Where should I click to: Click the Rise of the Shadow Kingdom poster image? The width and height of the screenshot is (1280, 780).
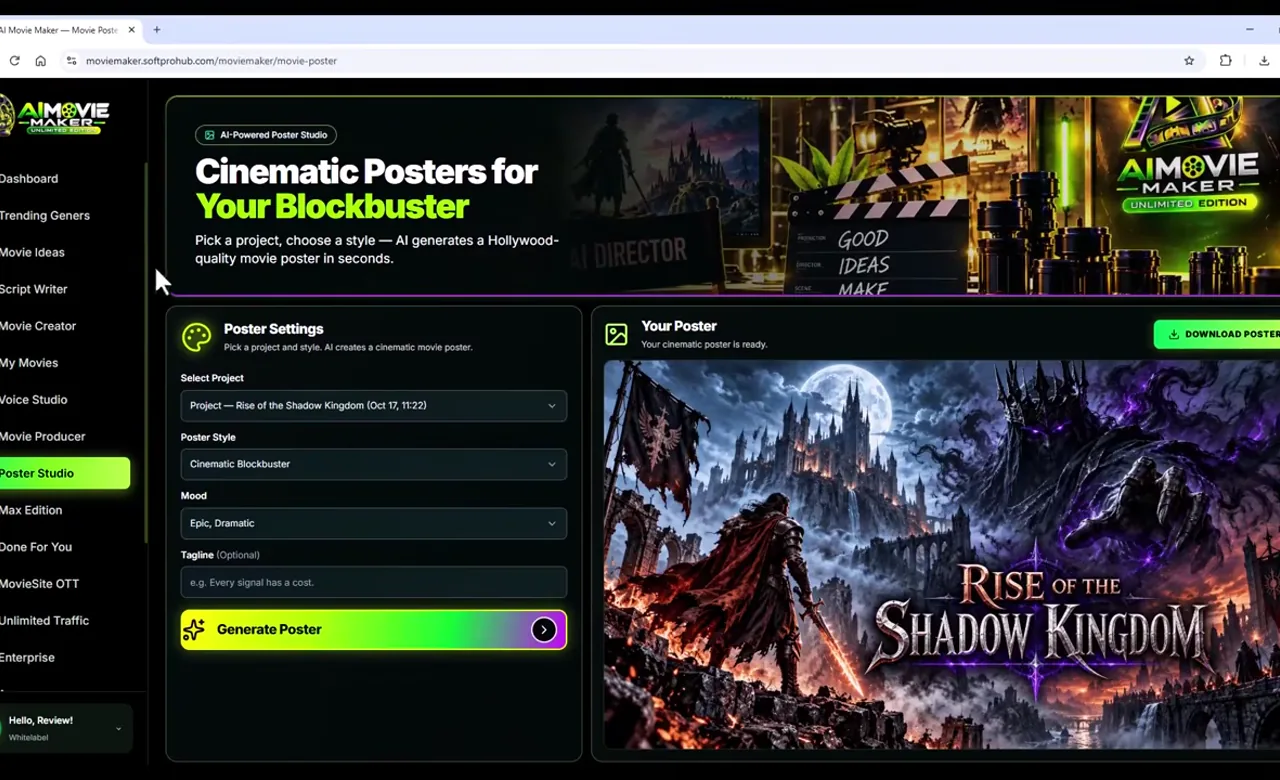pos(942,554)
